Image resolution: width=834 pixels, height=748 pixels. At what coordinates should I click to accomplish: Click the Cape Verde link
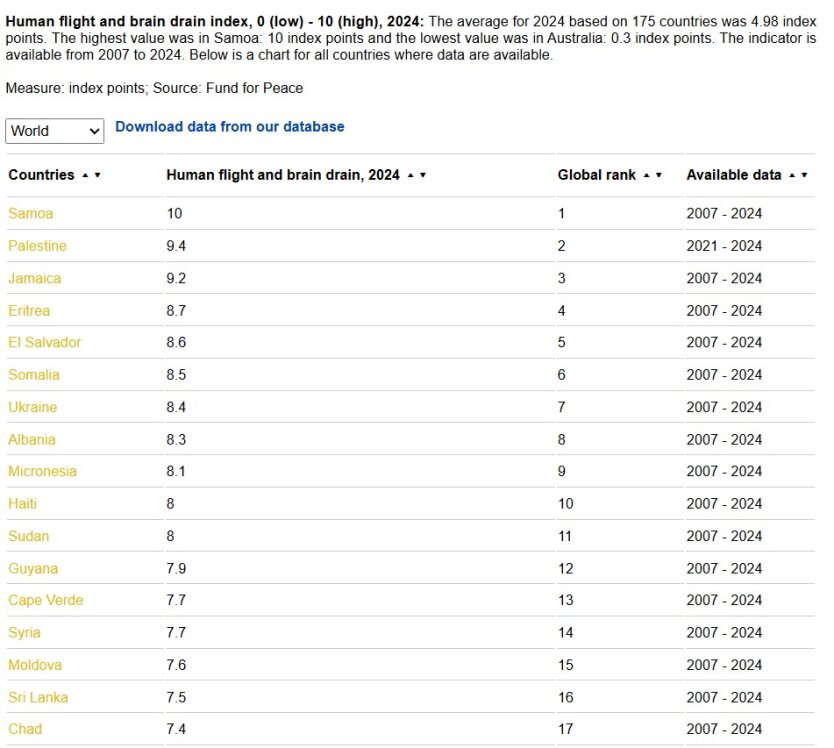tap(46, 600)
